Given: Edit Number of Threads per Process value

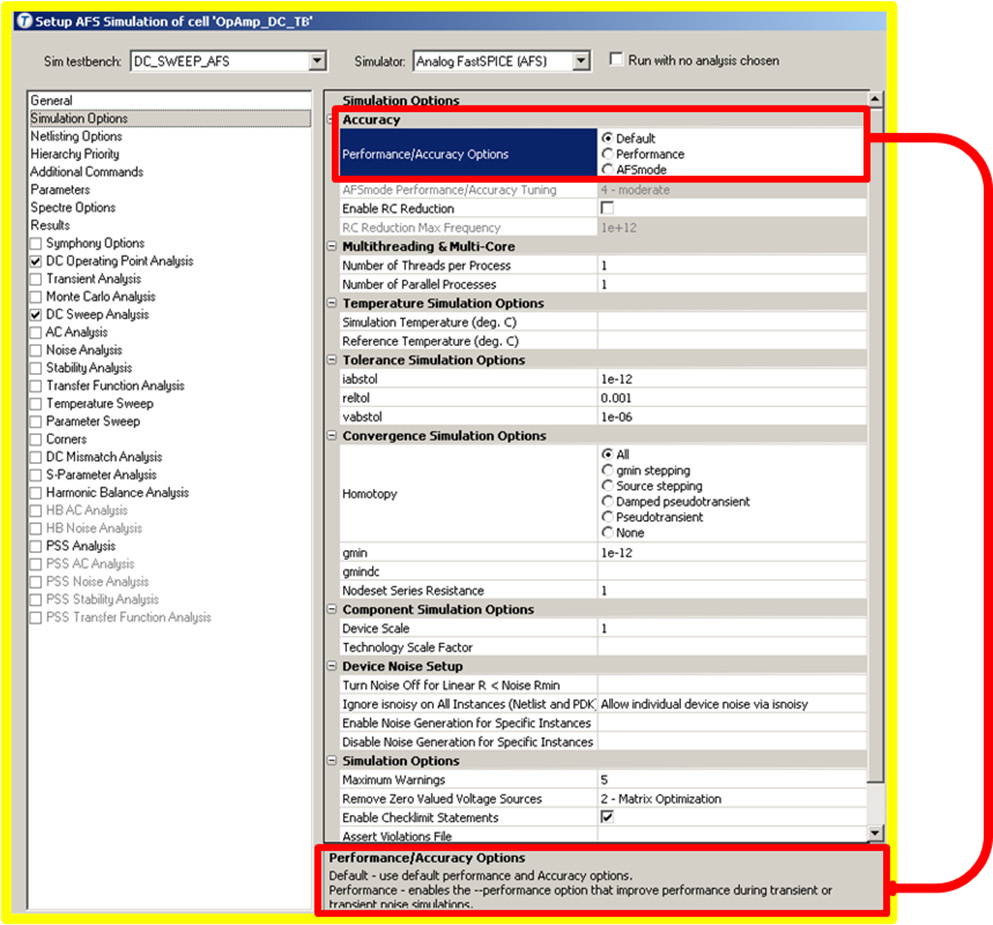Looking at the screenshot, I should (x=731, y=265).
